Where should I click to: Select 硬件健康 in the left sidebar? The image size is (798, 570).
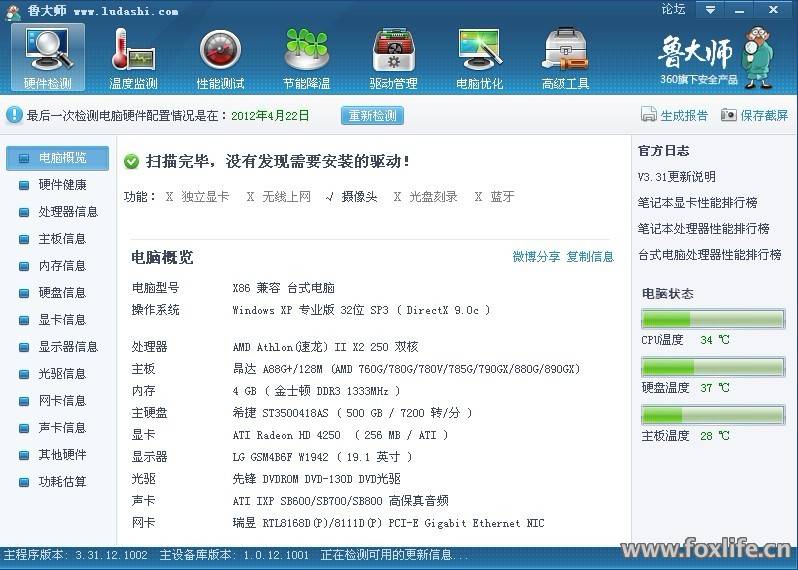pos(62,185)
